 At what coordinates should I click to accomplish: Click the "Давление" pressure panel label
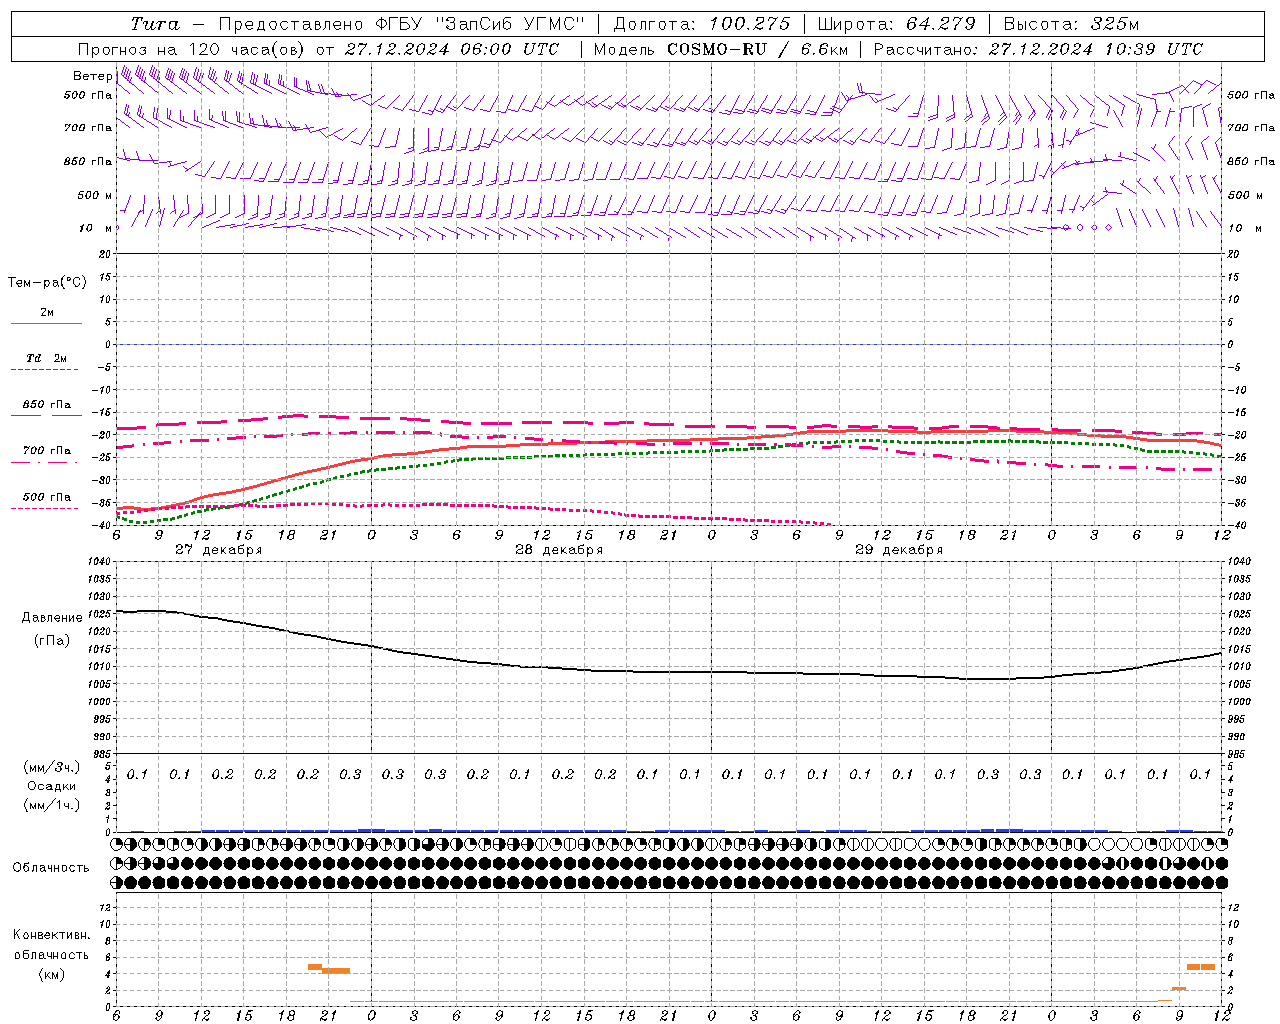(x=52, y=618)
